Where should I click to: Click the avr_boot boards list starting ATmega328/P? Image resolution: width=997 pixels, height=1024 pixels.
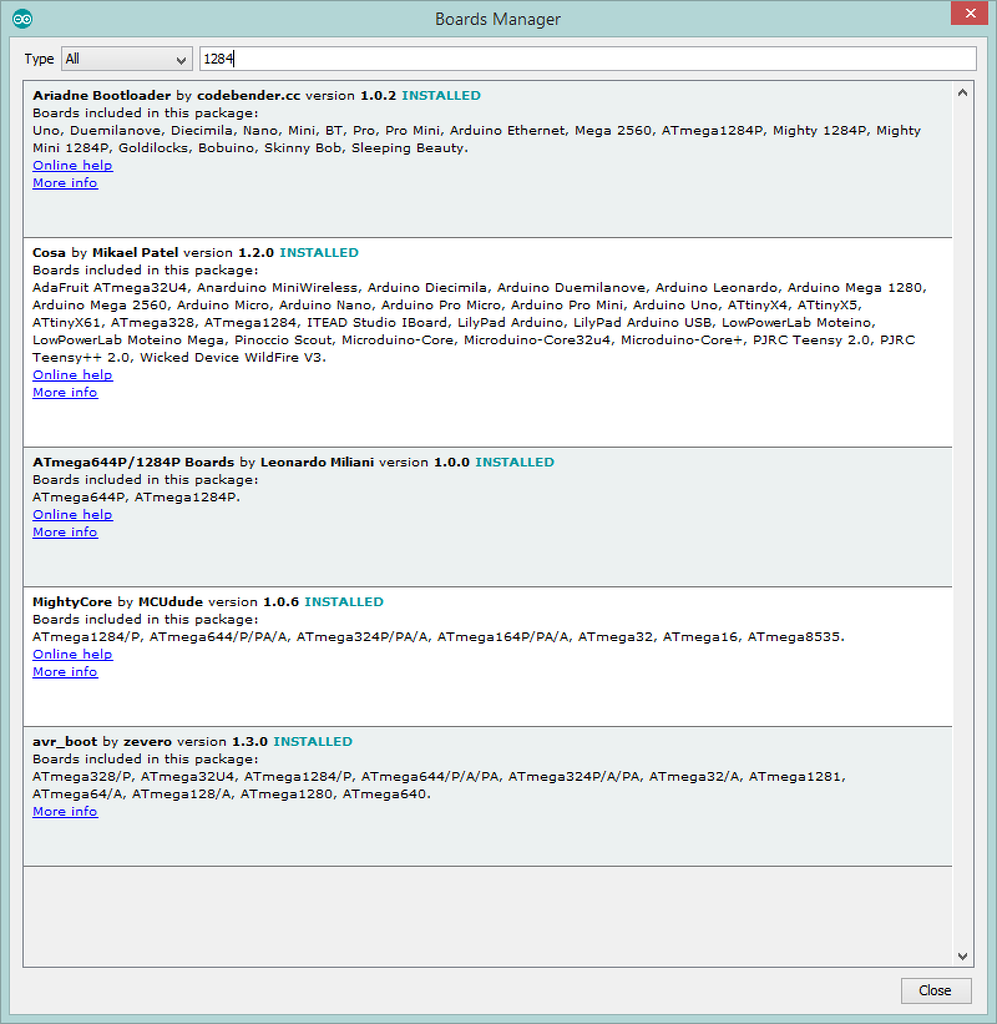click(x=439, y=786)
